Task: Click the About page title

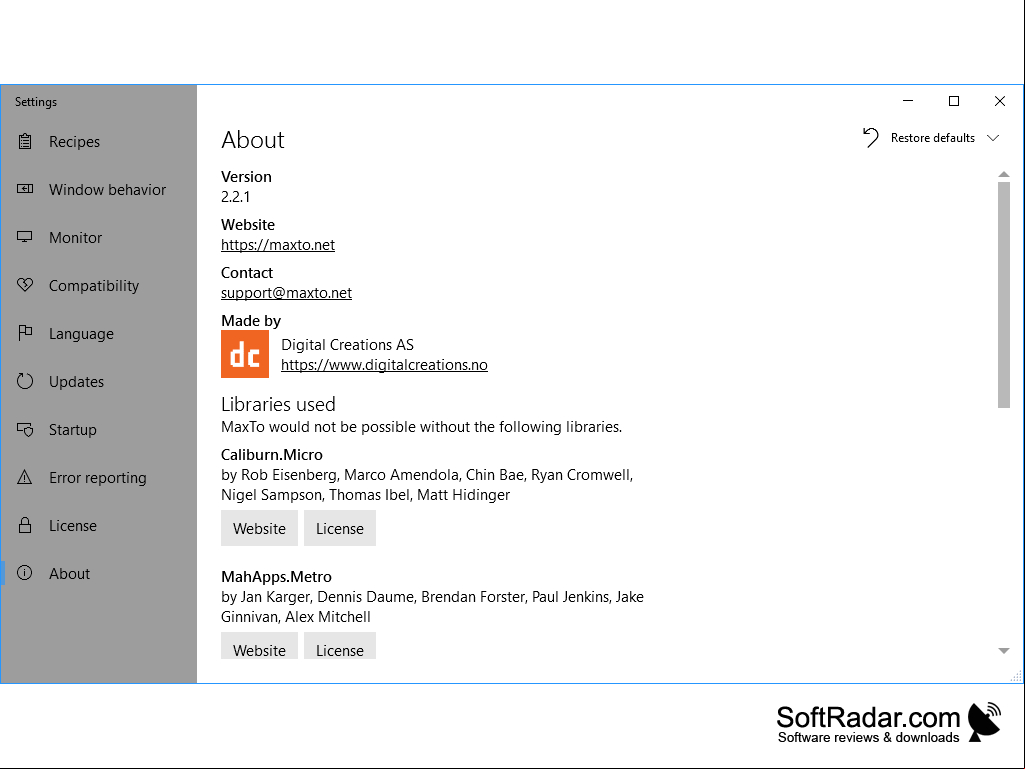Action: 253,140
